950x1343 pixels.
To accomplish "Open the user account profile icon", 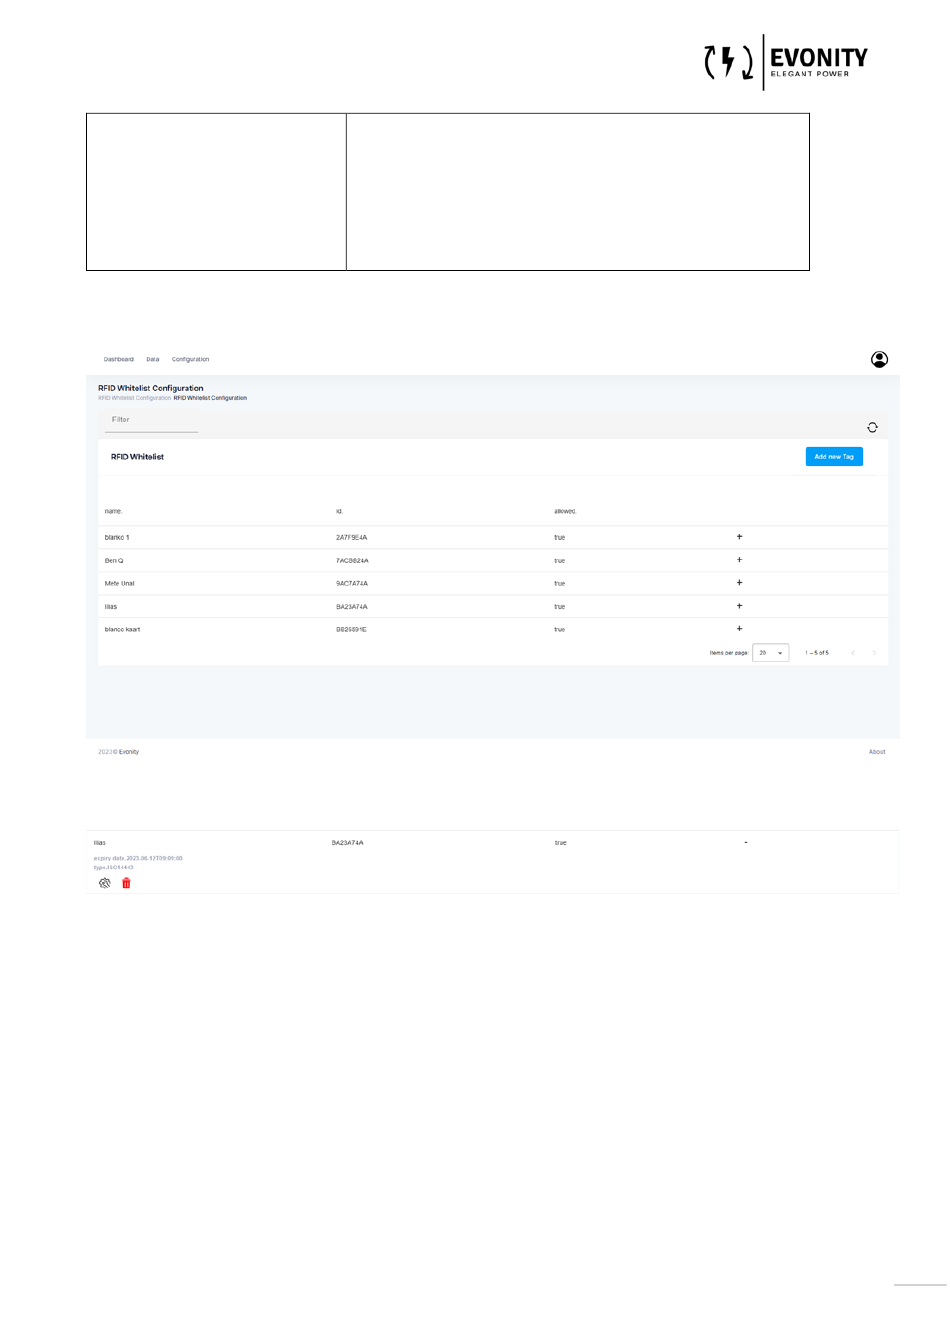I will [x=879, y=359].
